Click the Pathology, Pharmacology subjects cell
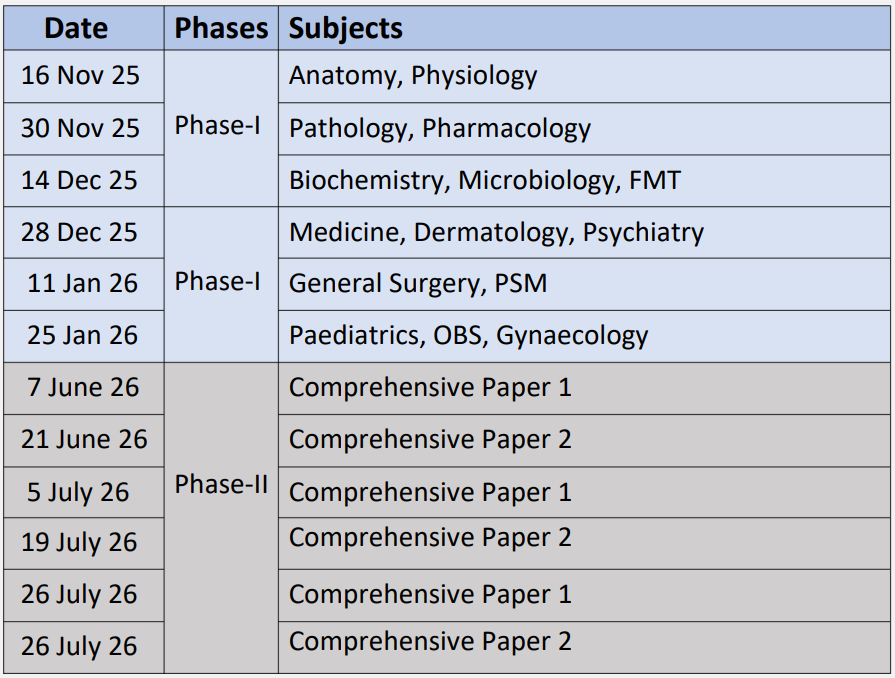This screenshot has height=678, width=895. click(x=440, y=128)
